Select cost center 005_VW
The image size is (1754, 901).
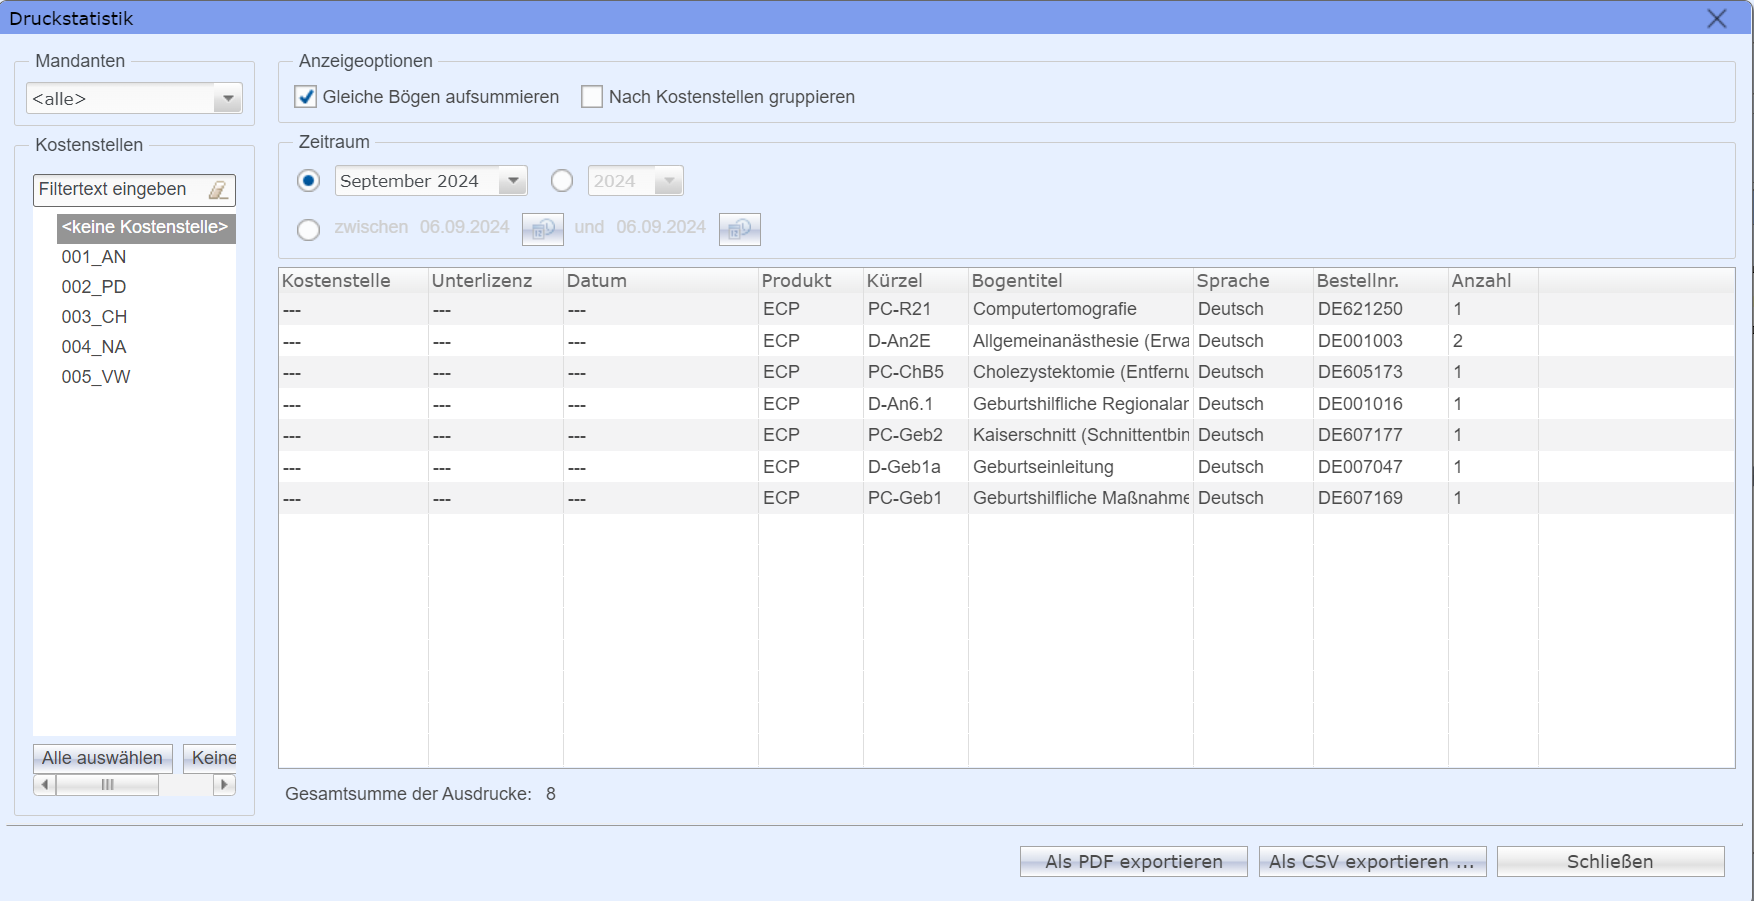pos(96,378)
